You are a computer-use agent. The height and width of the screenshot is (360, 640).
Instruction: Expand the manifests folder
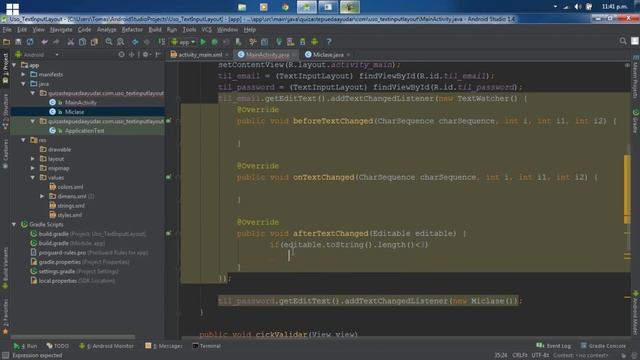click(24, 74)
